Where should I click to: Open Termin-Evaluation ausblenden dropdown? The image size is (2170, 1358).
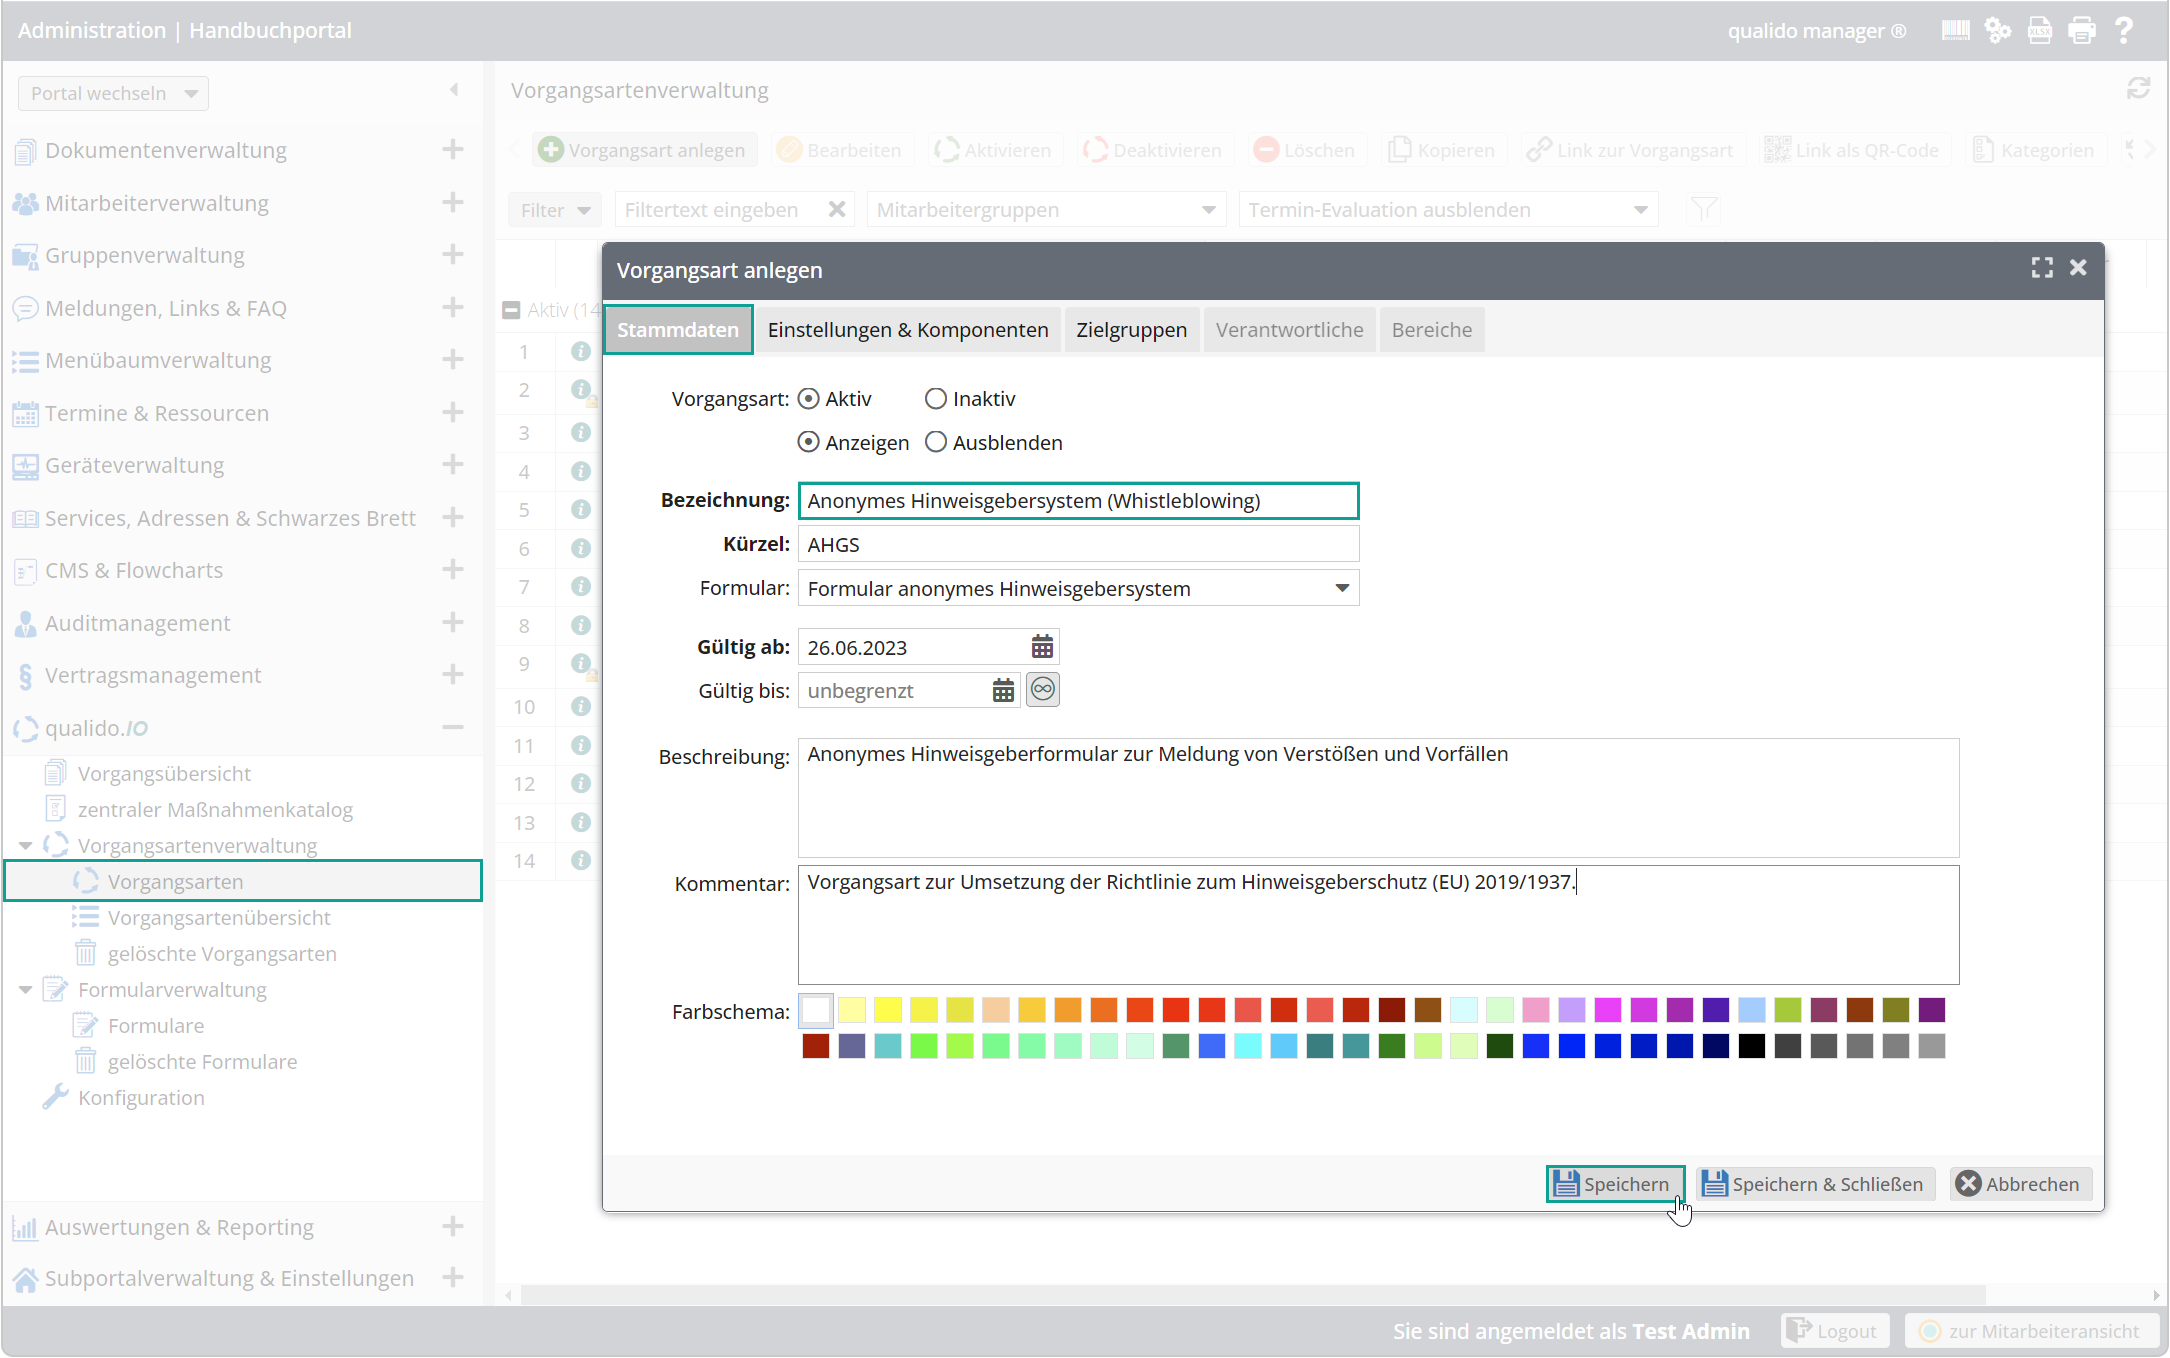(x=1448, y=210)
